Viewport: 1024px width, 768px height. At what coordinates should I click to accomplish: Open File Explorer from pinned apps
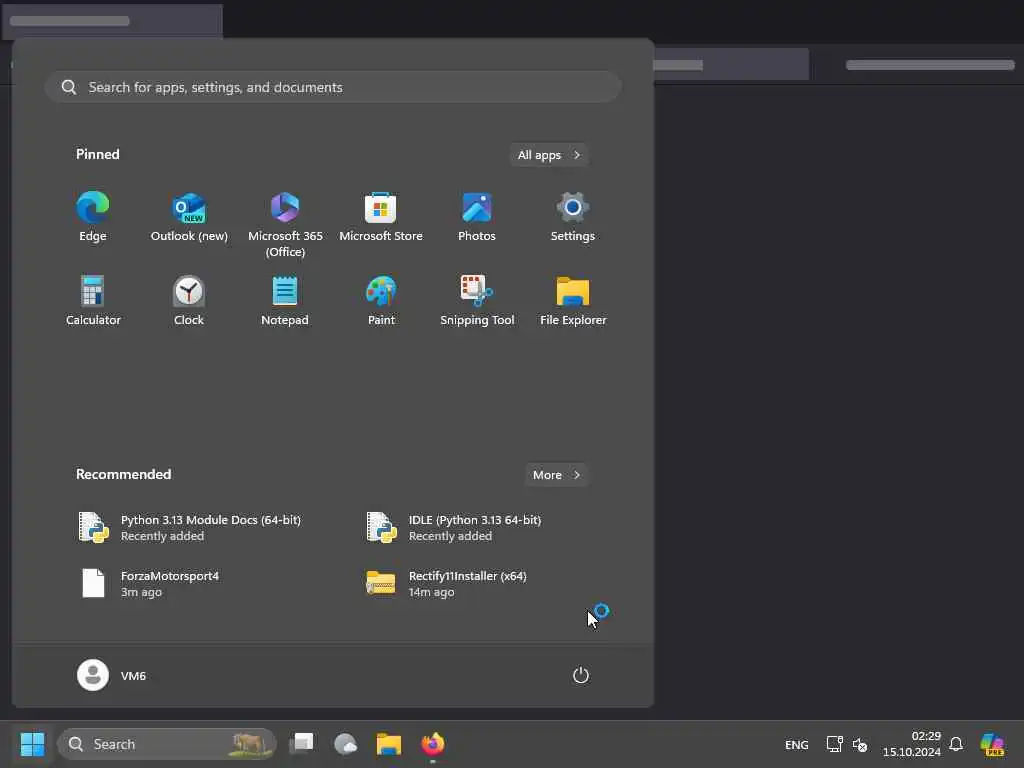[573, 301]
